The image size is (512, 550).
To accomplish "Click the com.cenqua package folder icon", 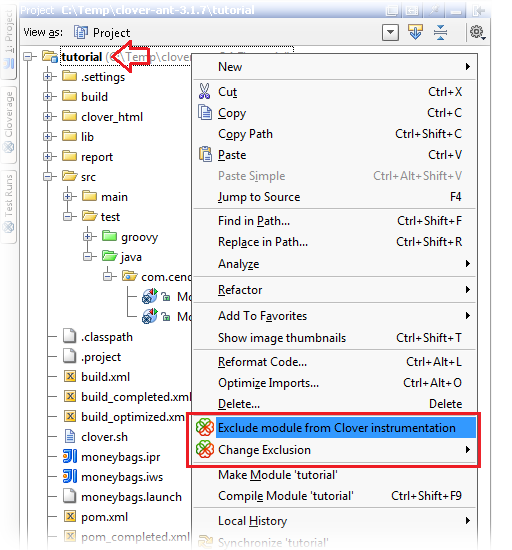I will [129, 276].
